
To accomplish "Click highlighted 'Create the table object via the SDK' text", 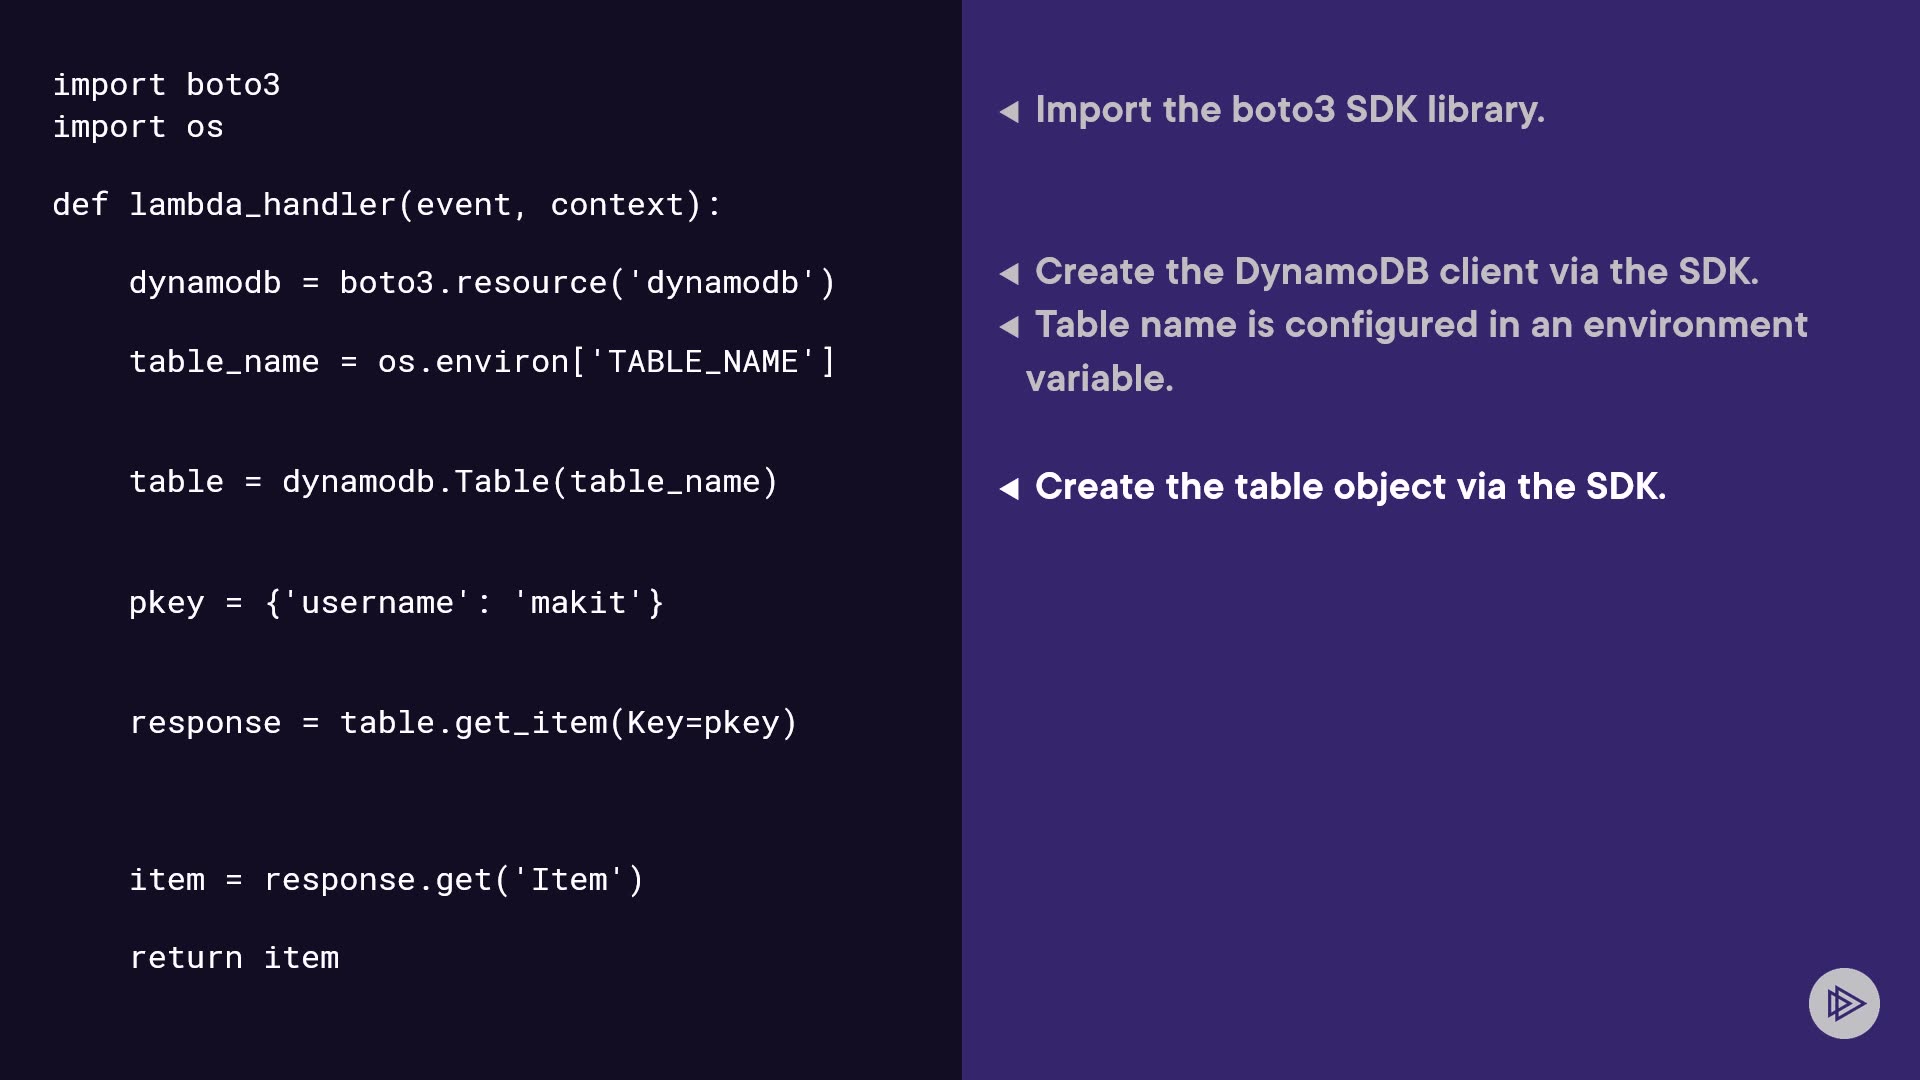I will [1350, 487].
